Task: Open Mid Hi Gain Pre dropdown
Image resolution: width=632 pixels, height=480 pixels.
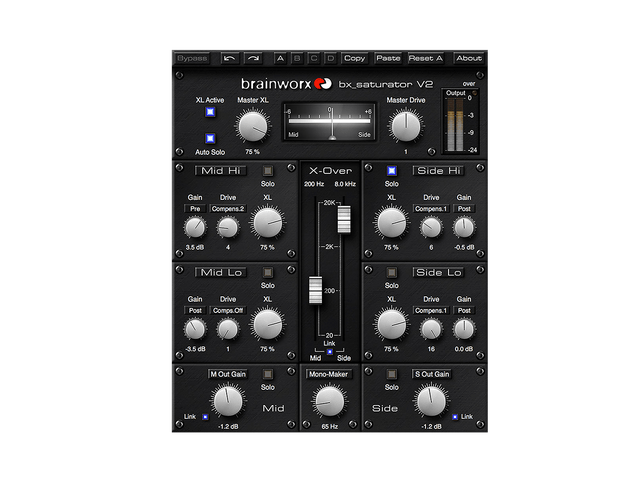Action: pos(195,209)
